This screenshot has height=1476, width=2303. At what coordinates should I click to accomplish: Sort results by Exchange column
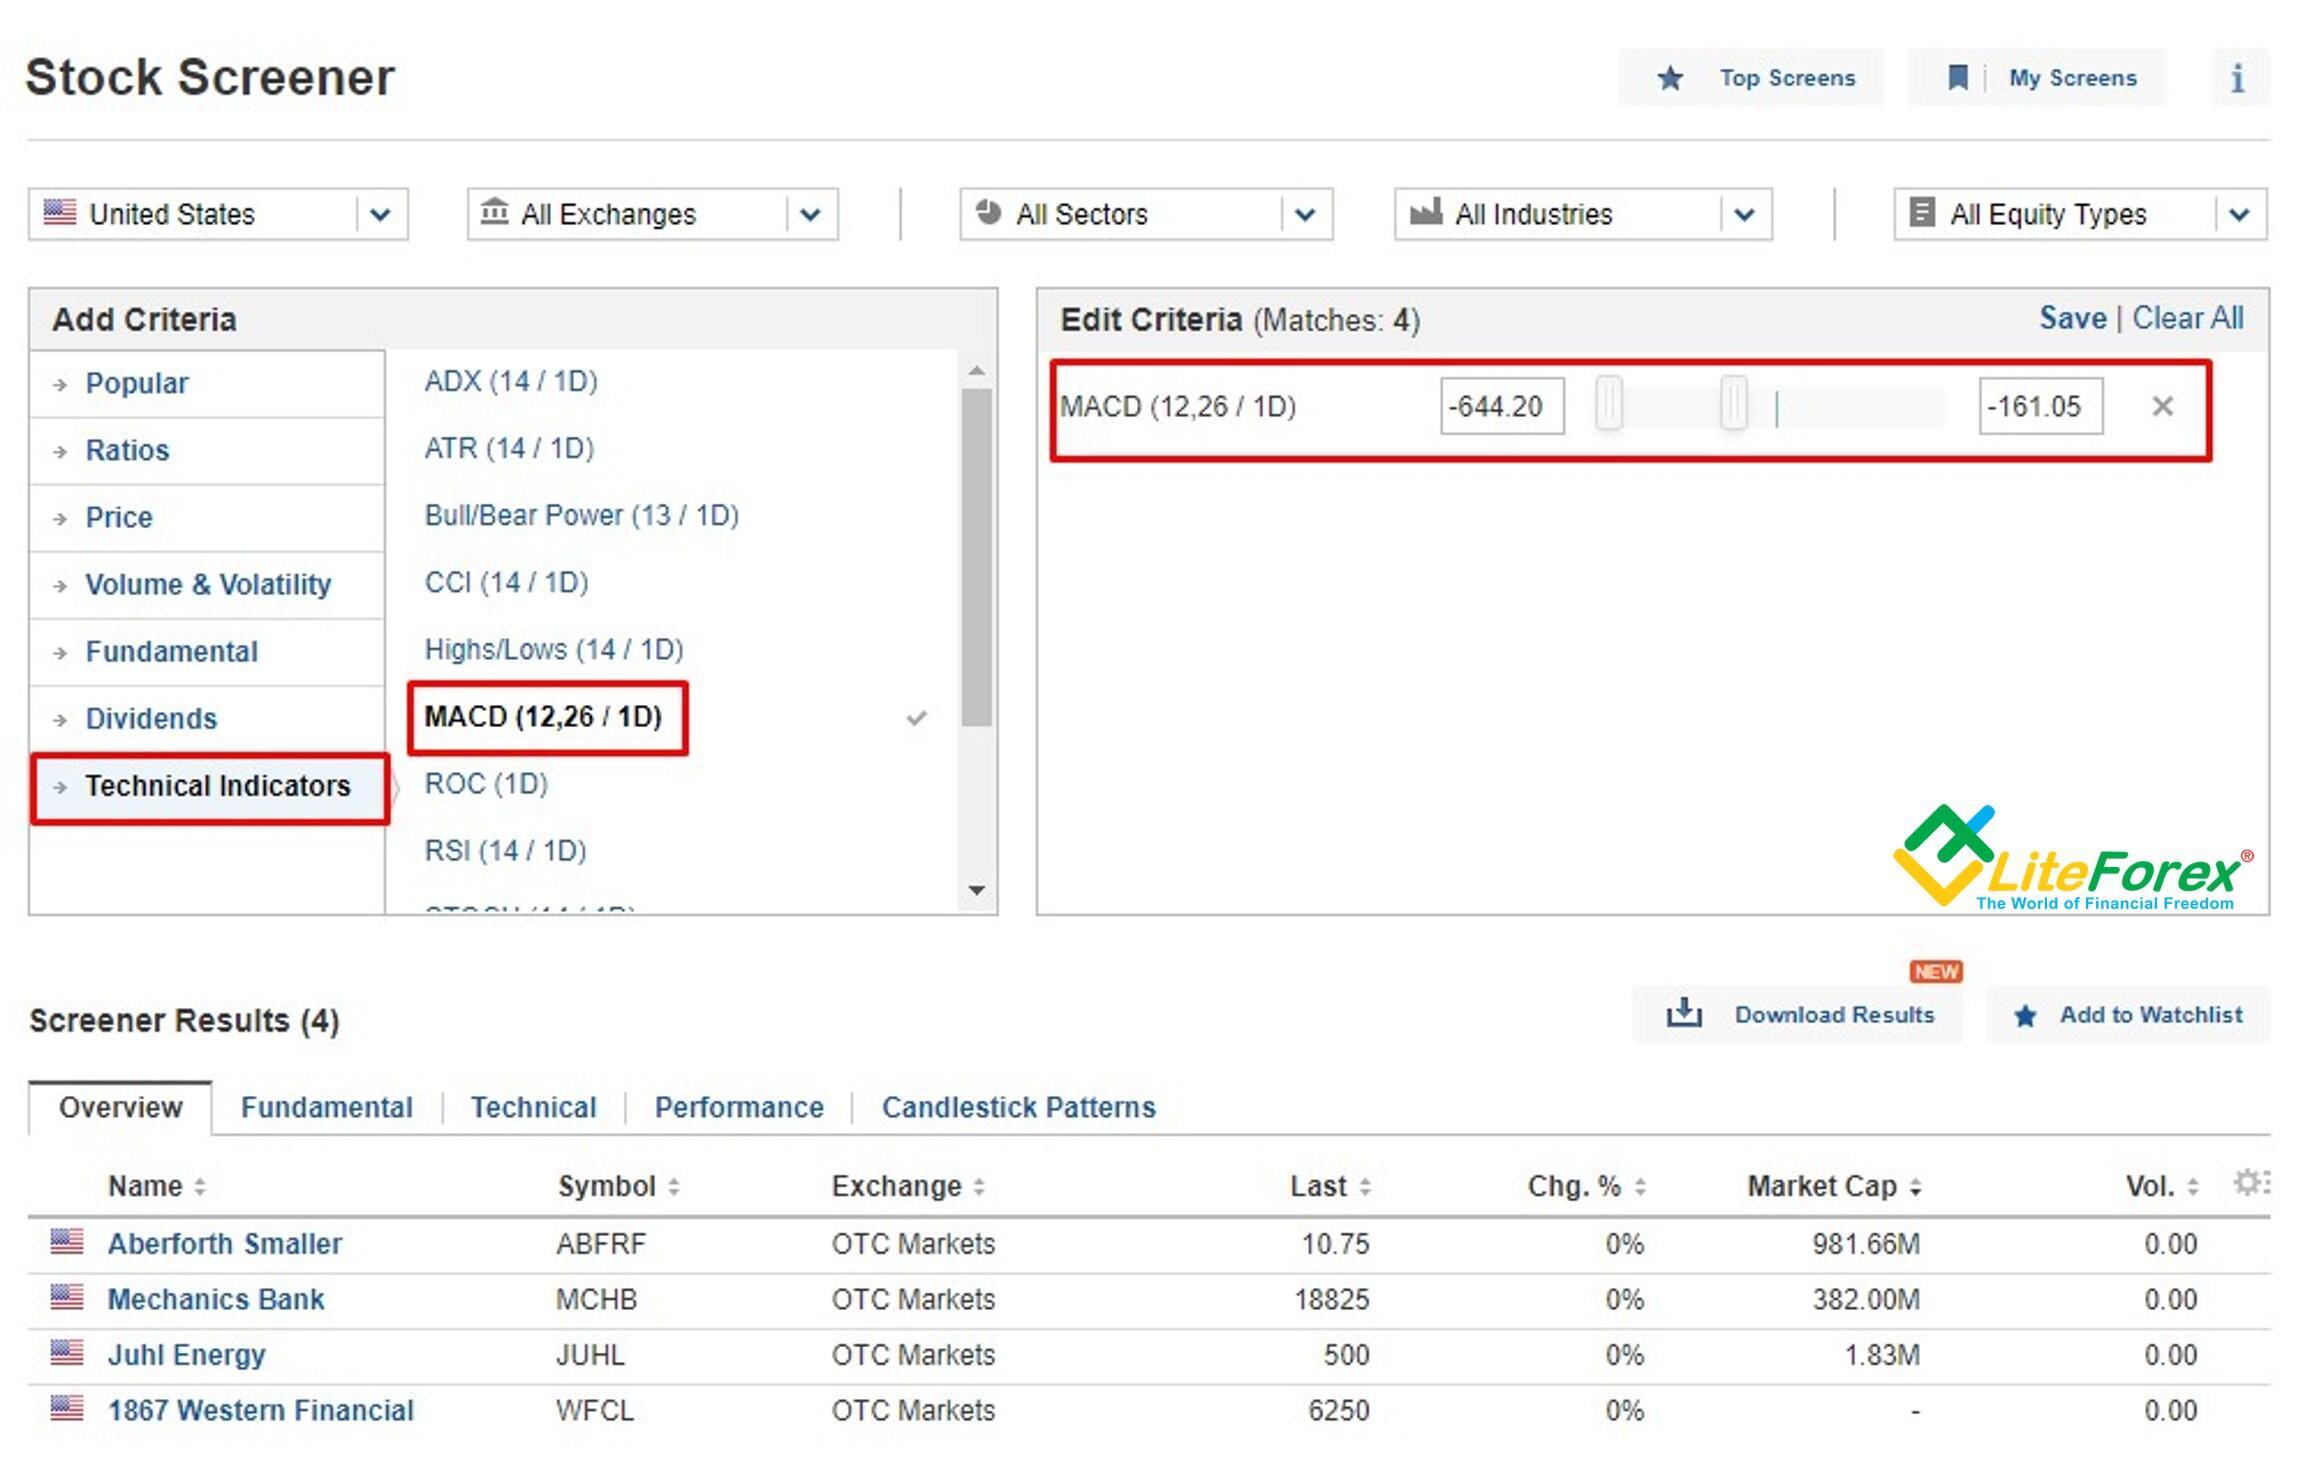click(x=909, y=1186)
